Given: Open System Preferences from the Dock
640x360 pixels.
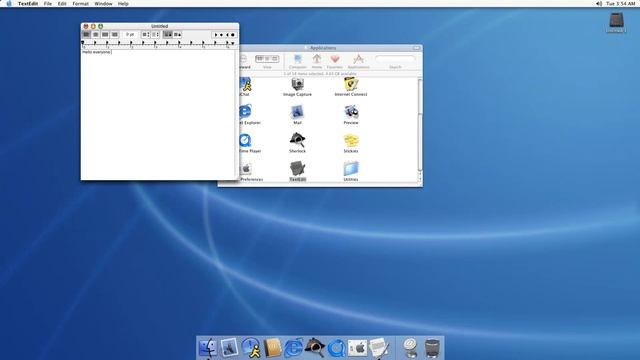Looking at the screenshot, I should coord(358,348).
